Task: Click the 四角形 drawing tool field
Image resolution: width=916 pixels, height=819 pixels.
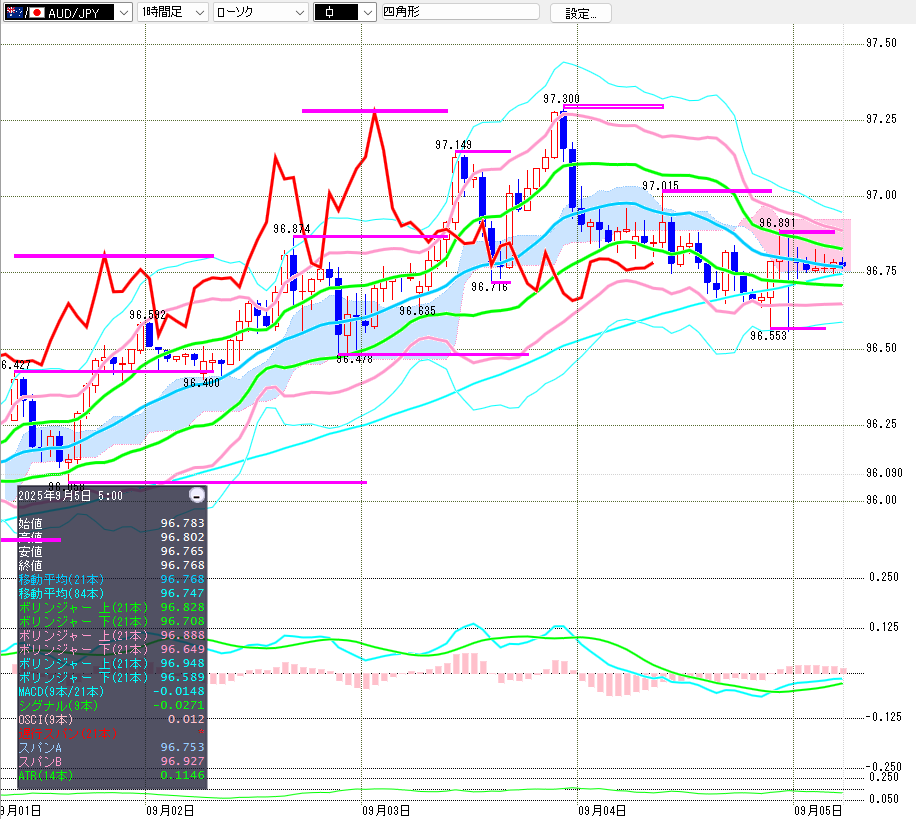Action: click(x=460, y=12)
